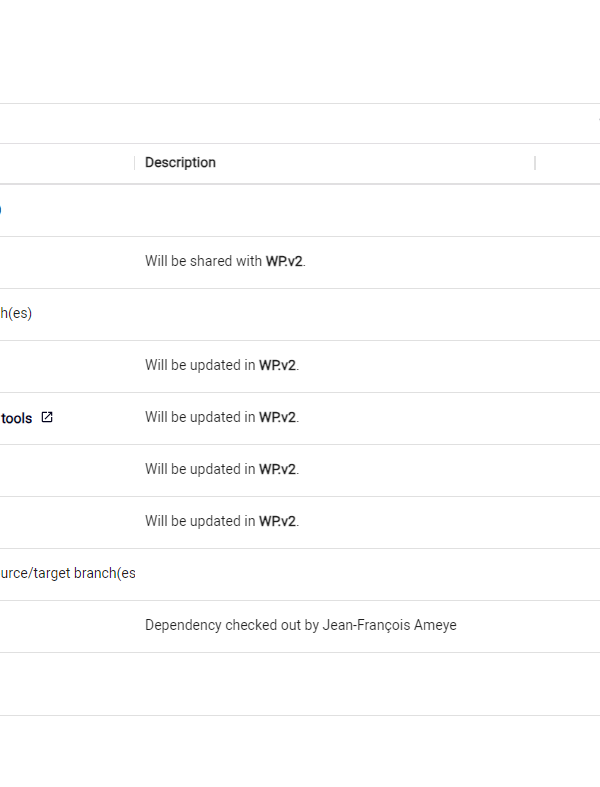Select the 'urce/target branch(es' row label
The width and height of the screenshot is (600, 787).
(x=68, y=573)
